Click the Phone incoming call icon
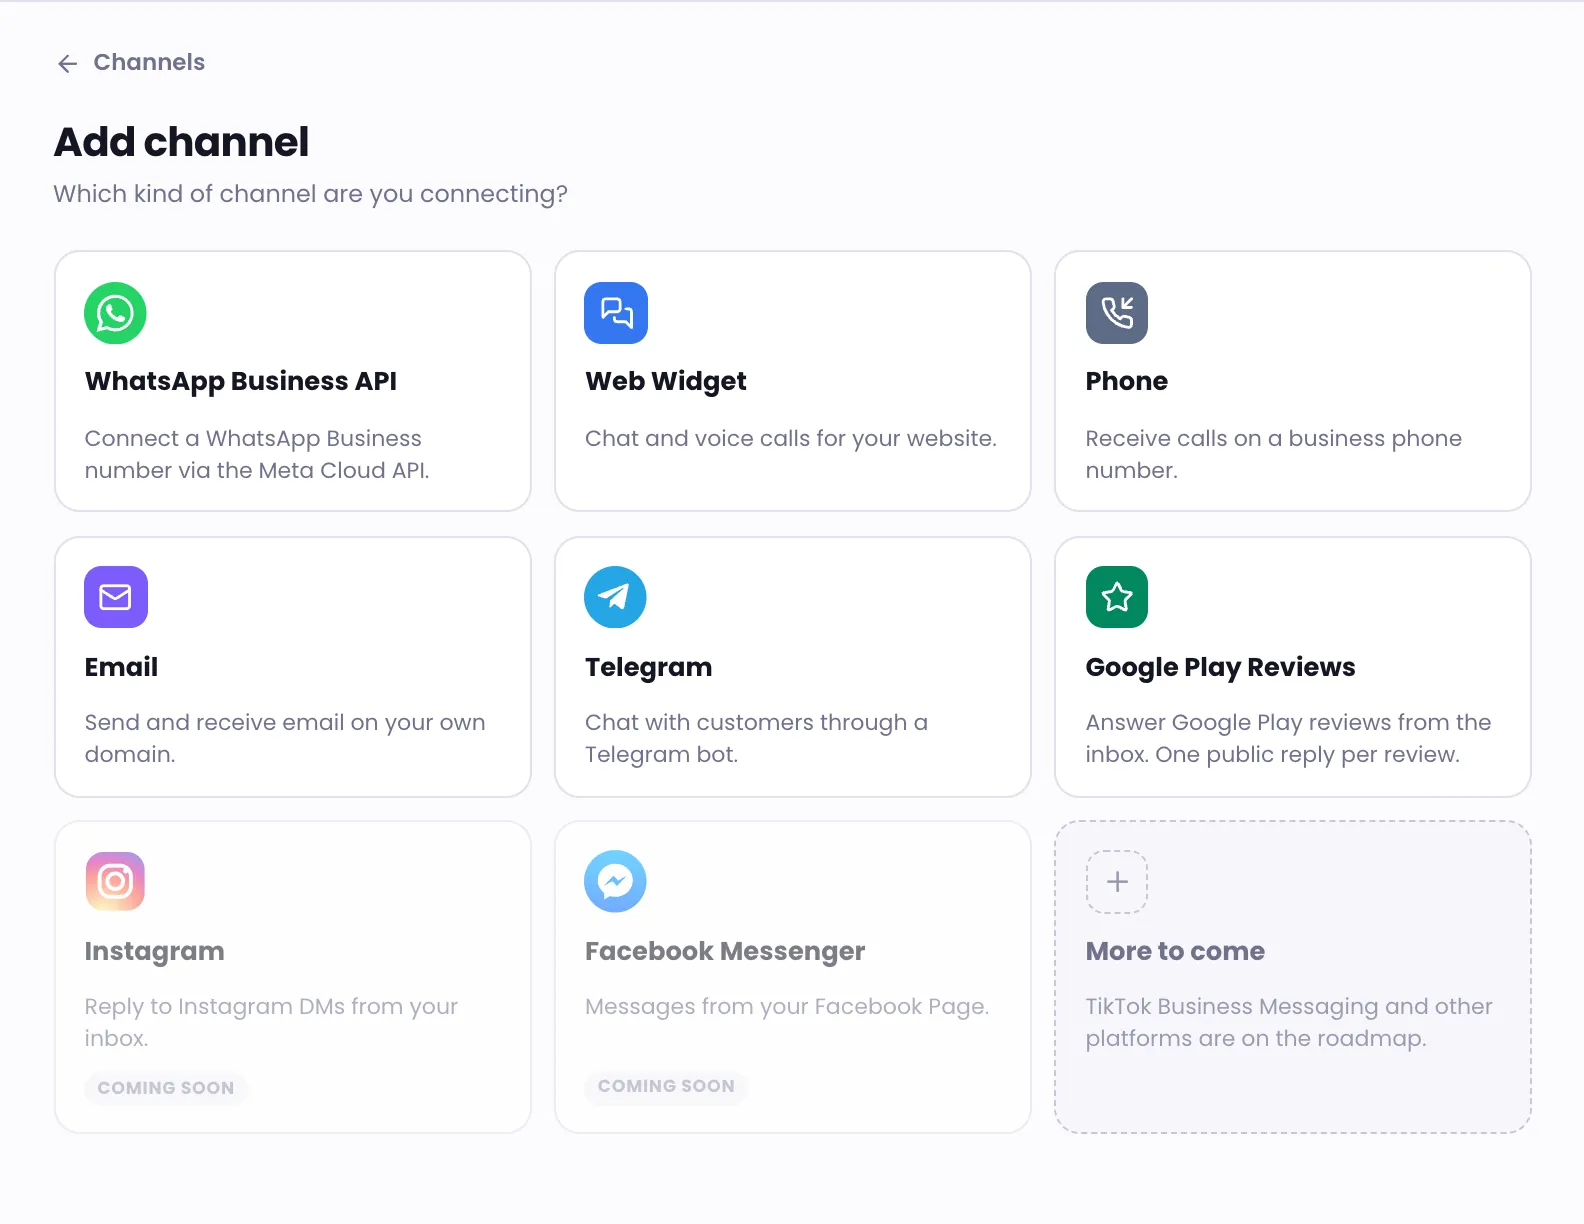Viewport: 1584px width, 1224px height. [x=1117, y=313]
